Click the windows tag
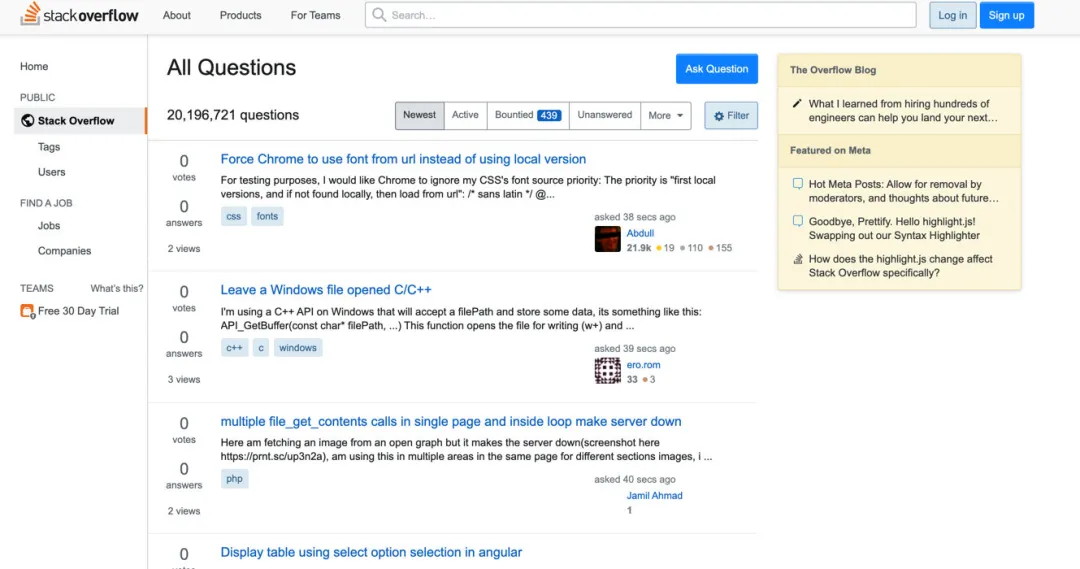The image size is (1080, 569). (298, 348)
